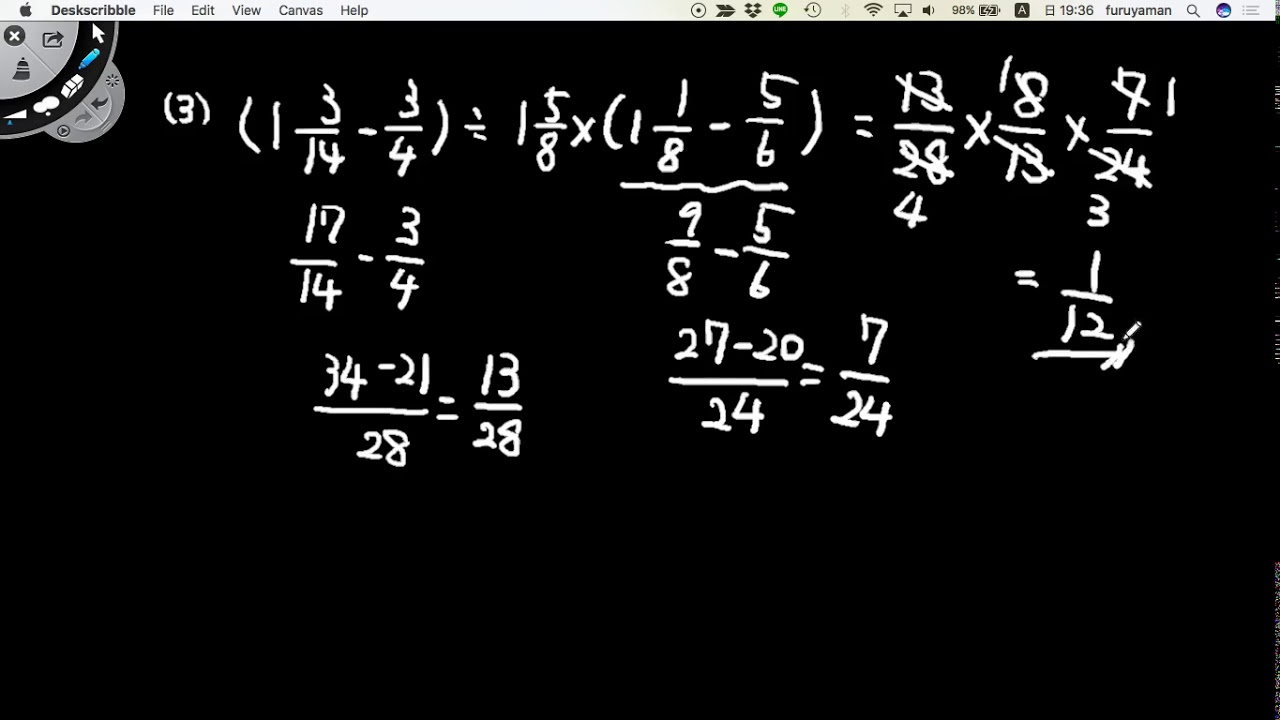
Task: Click the undo arrow on palette
Action: [x=99, y=102]
